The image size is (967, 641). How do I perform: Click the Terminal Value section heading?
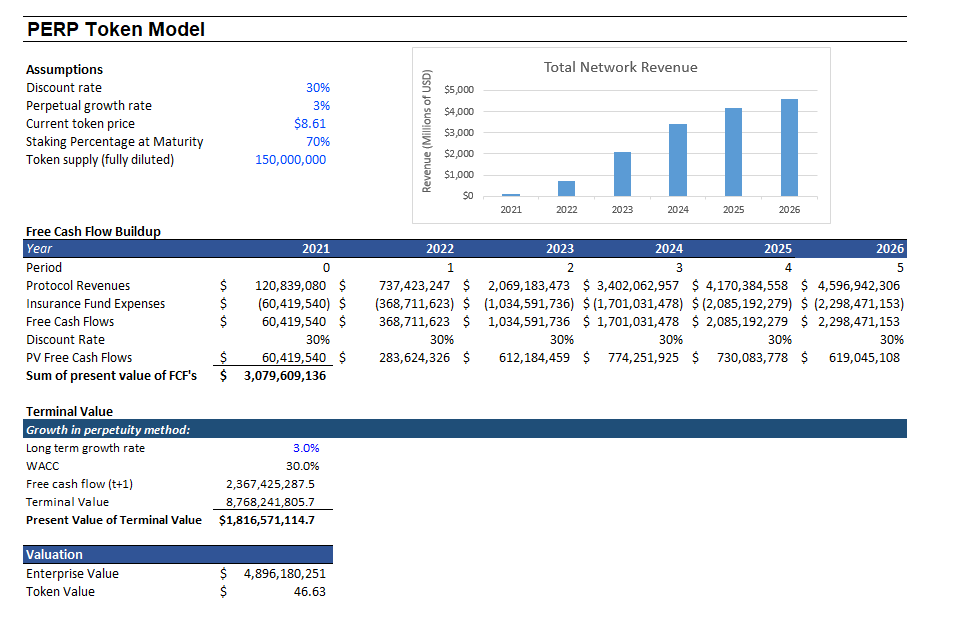pos(69,411)
